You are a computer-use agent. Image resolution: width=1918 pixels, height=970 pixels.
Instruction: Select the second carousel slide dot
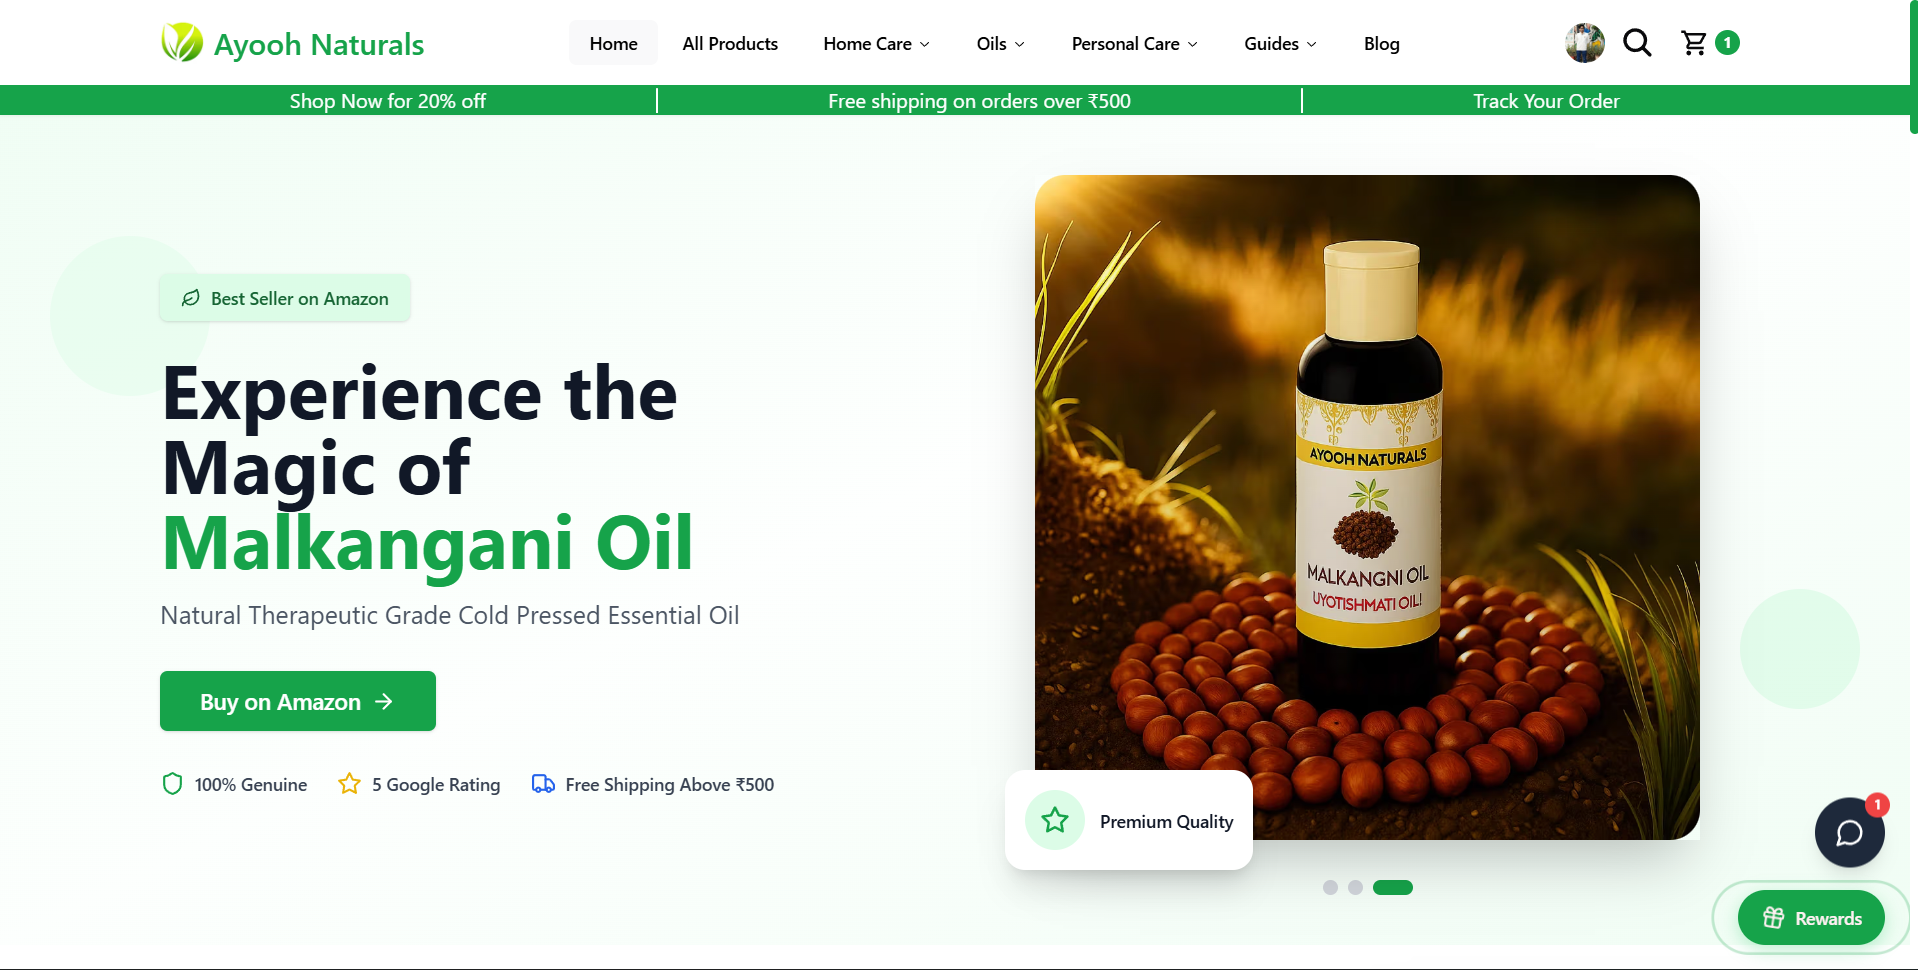[1355, 887]
